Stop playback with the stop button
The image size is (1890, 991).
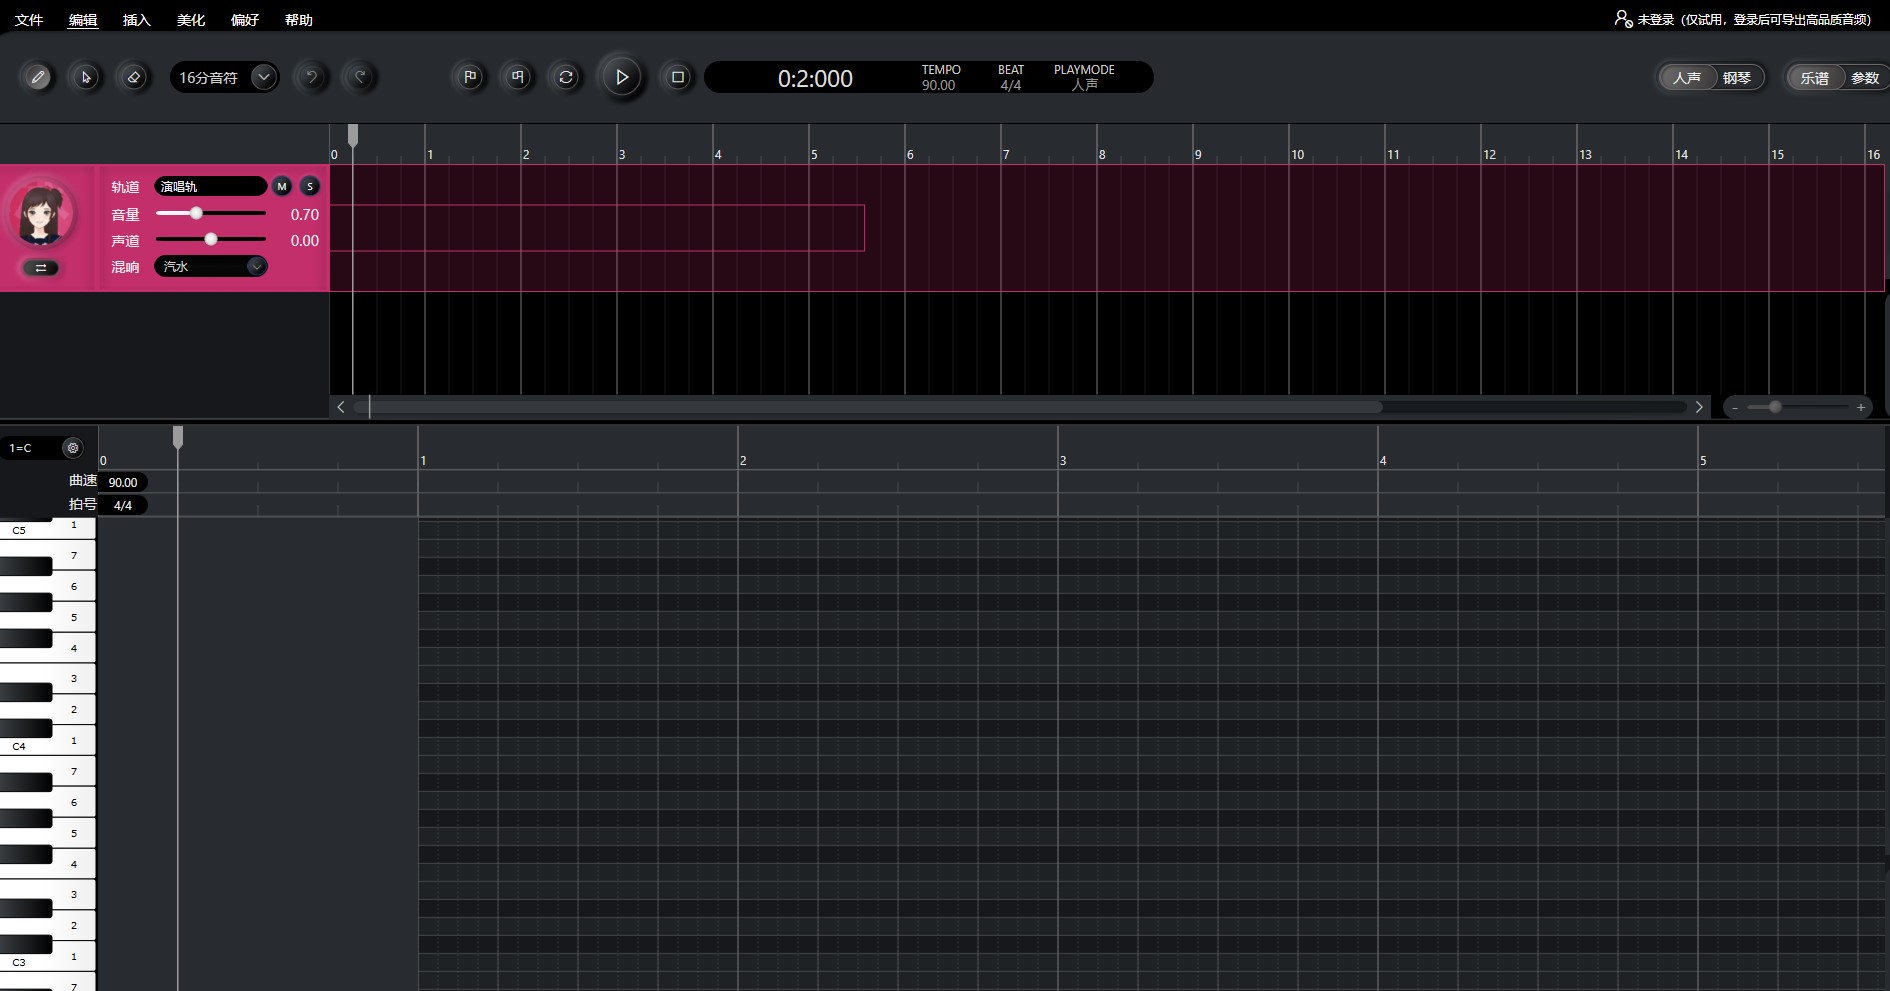click(678, 77)
